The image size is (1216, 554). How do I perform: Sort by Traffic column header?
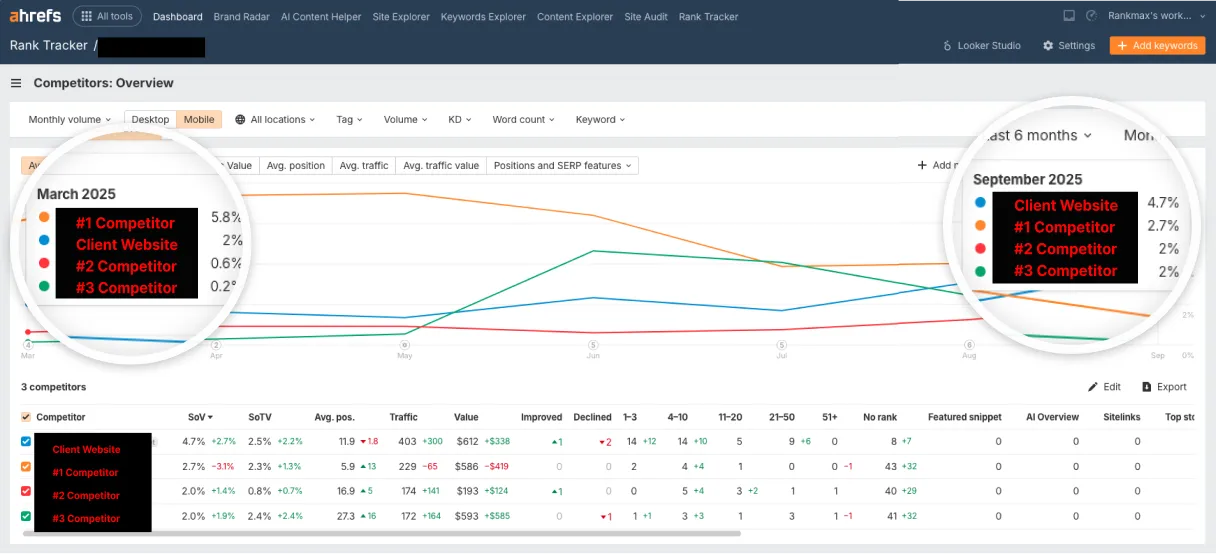(403, 417)
